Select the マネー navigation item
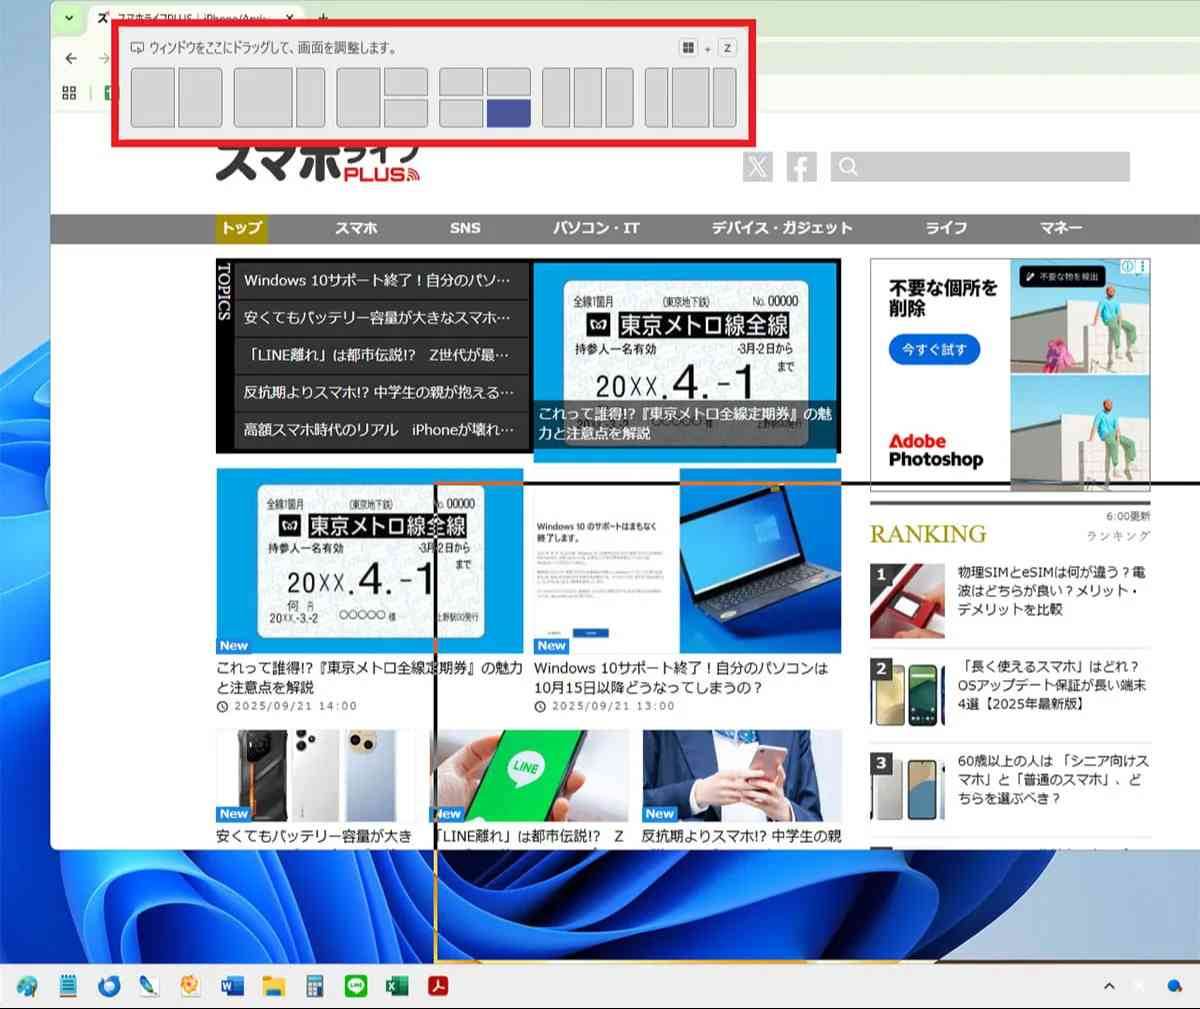Viewport: 1200px width, 1009px height. click(x=1060, y=228)
